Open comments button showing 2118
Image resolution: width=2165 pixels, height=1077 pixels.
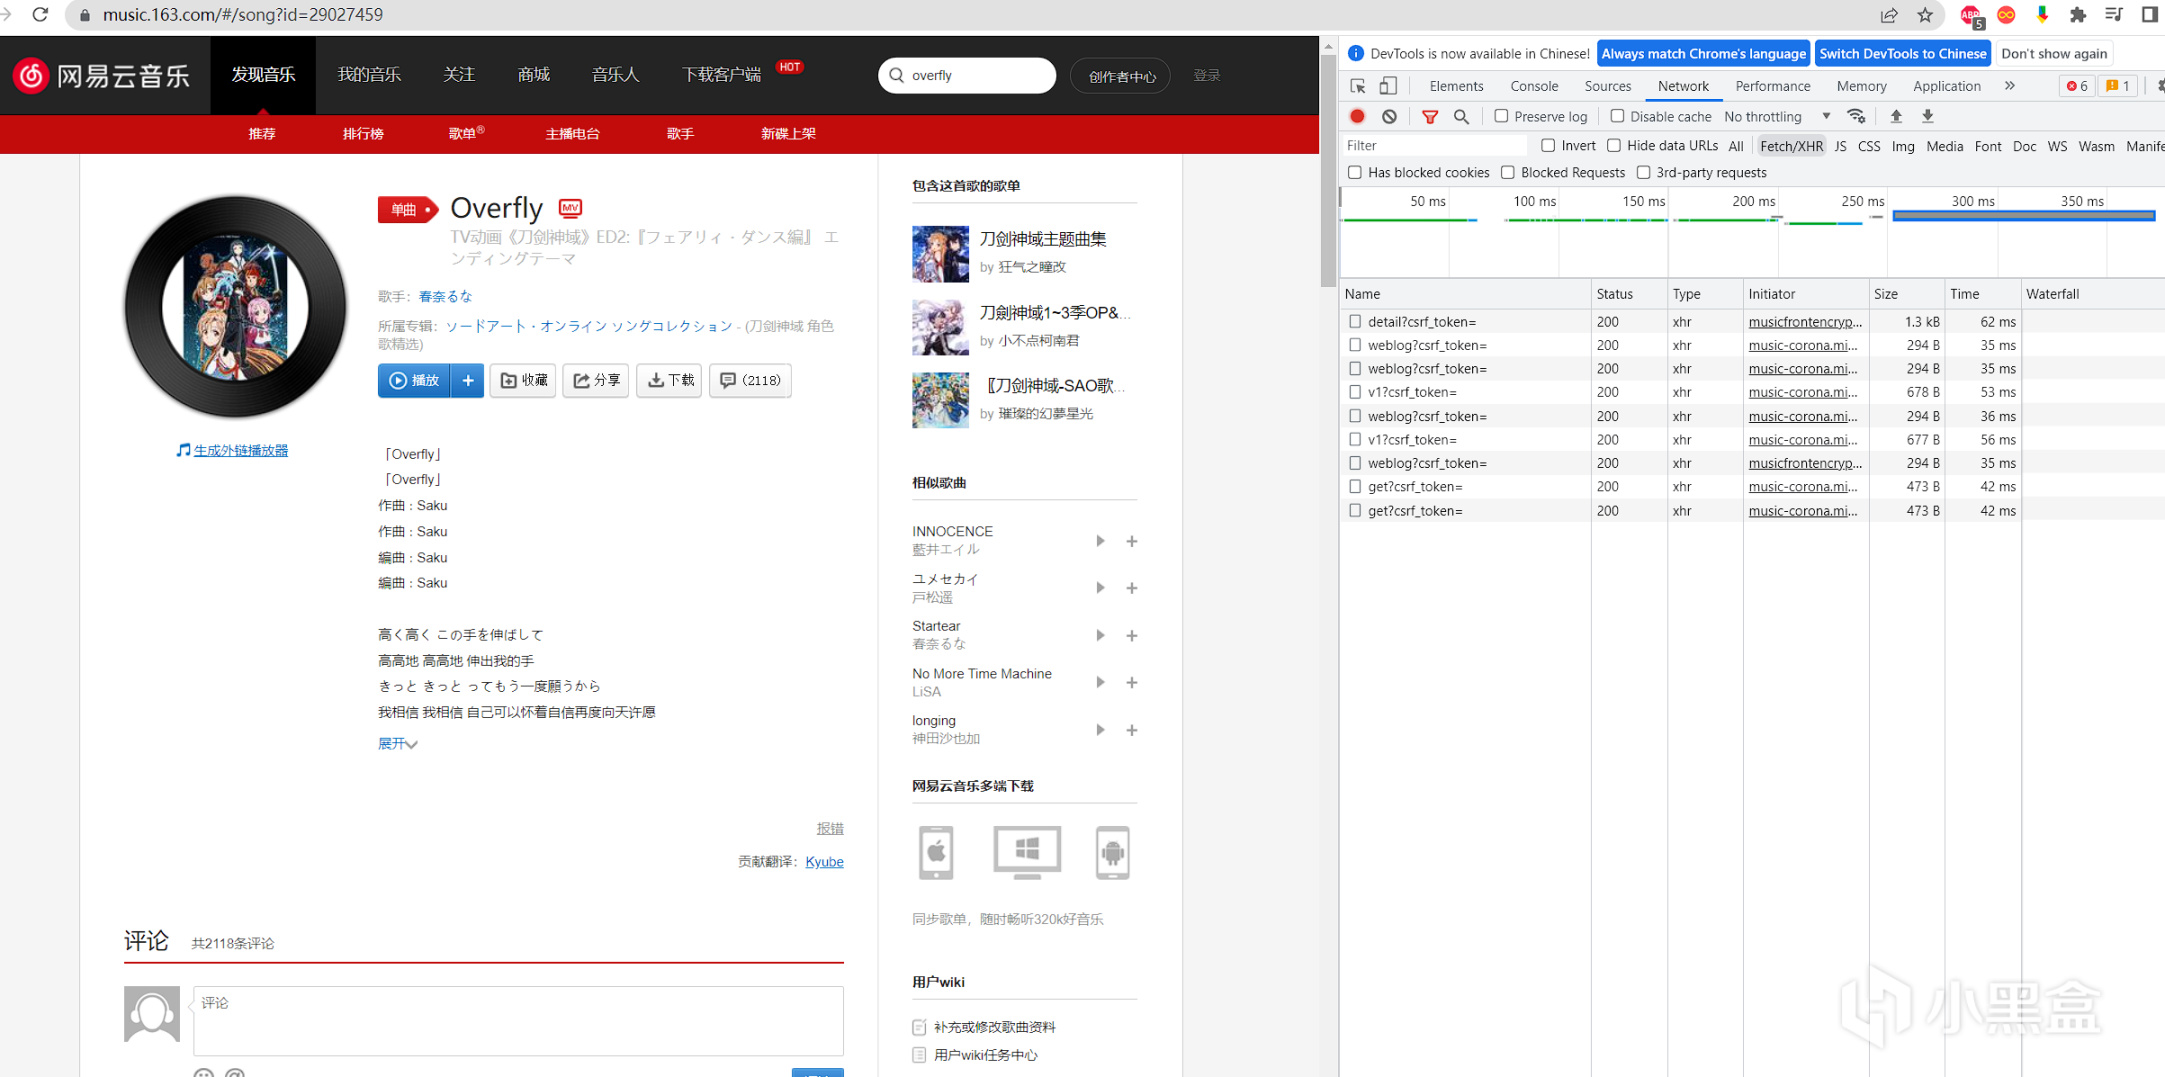click(750, 380)
